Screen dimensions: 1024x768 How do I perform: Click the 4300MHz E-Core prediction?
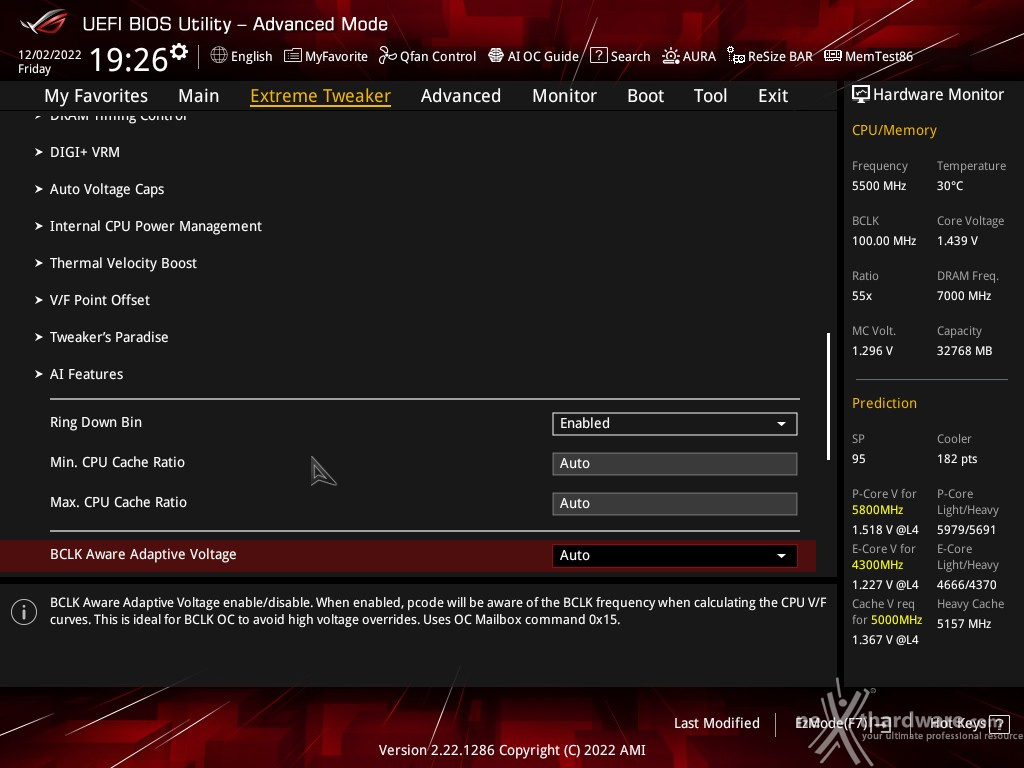tap(878, 565)
